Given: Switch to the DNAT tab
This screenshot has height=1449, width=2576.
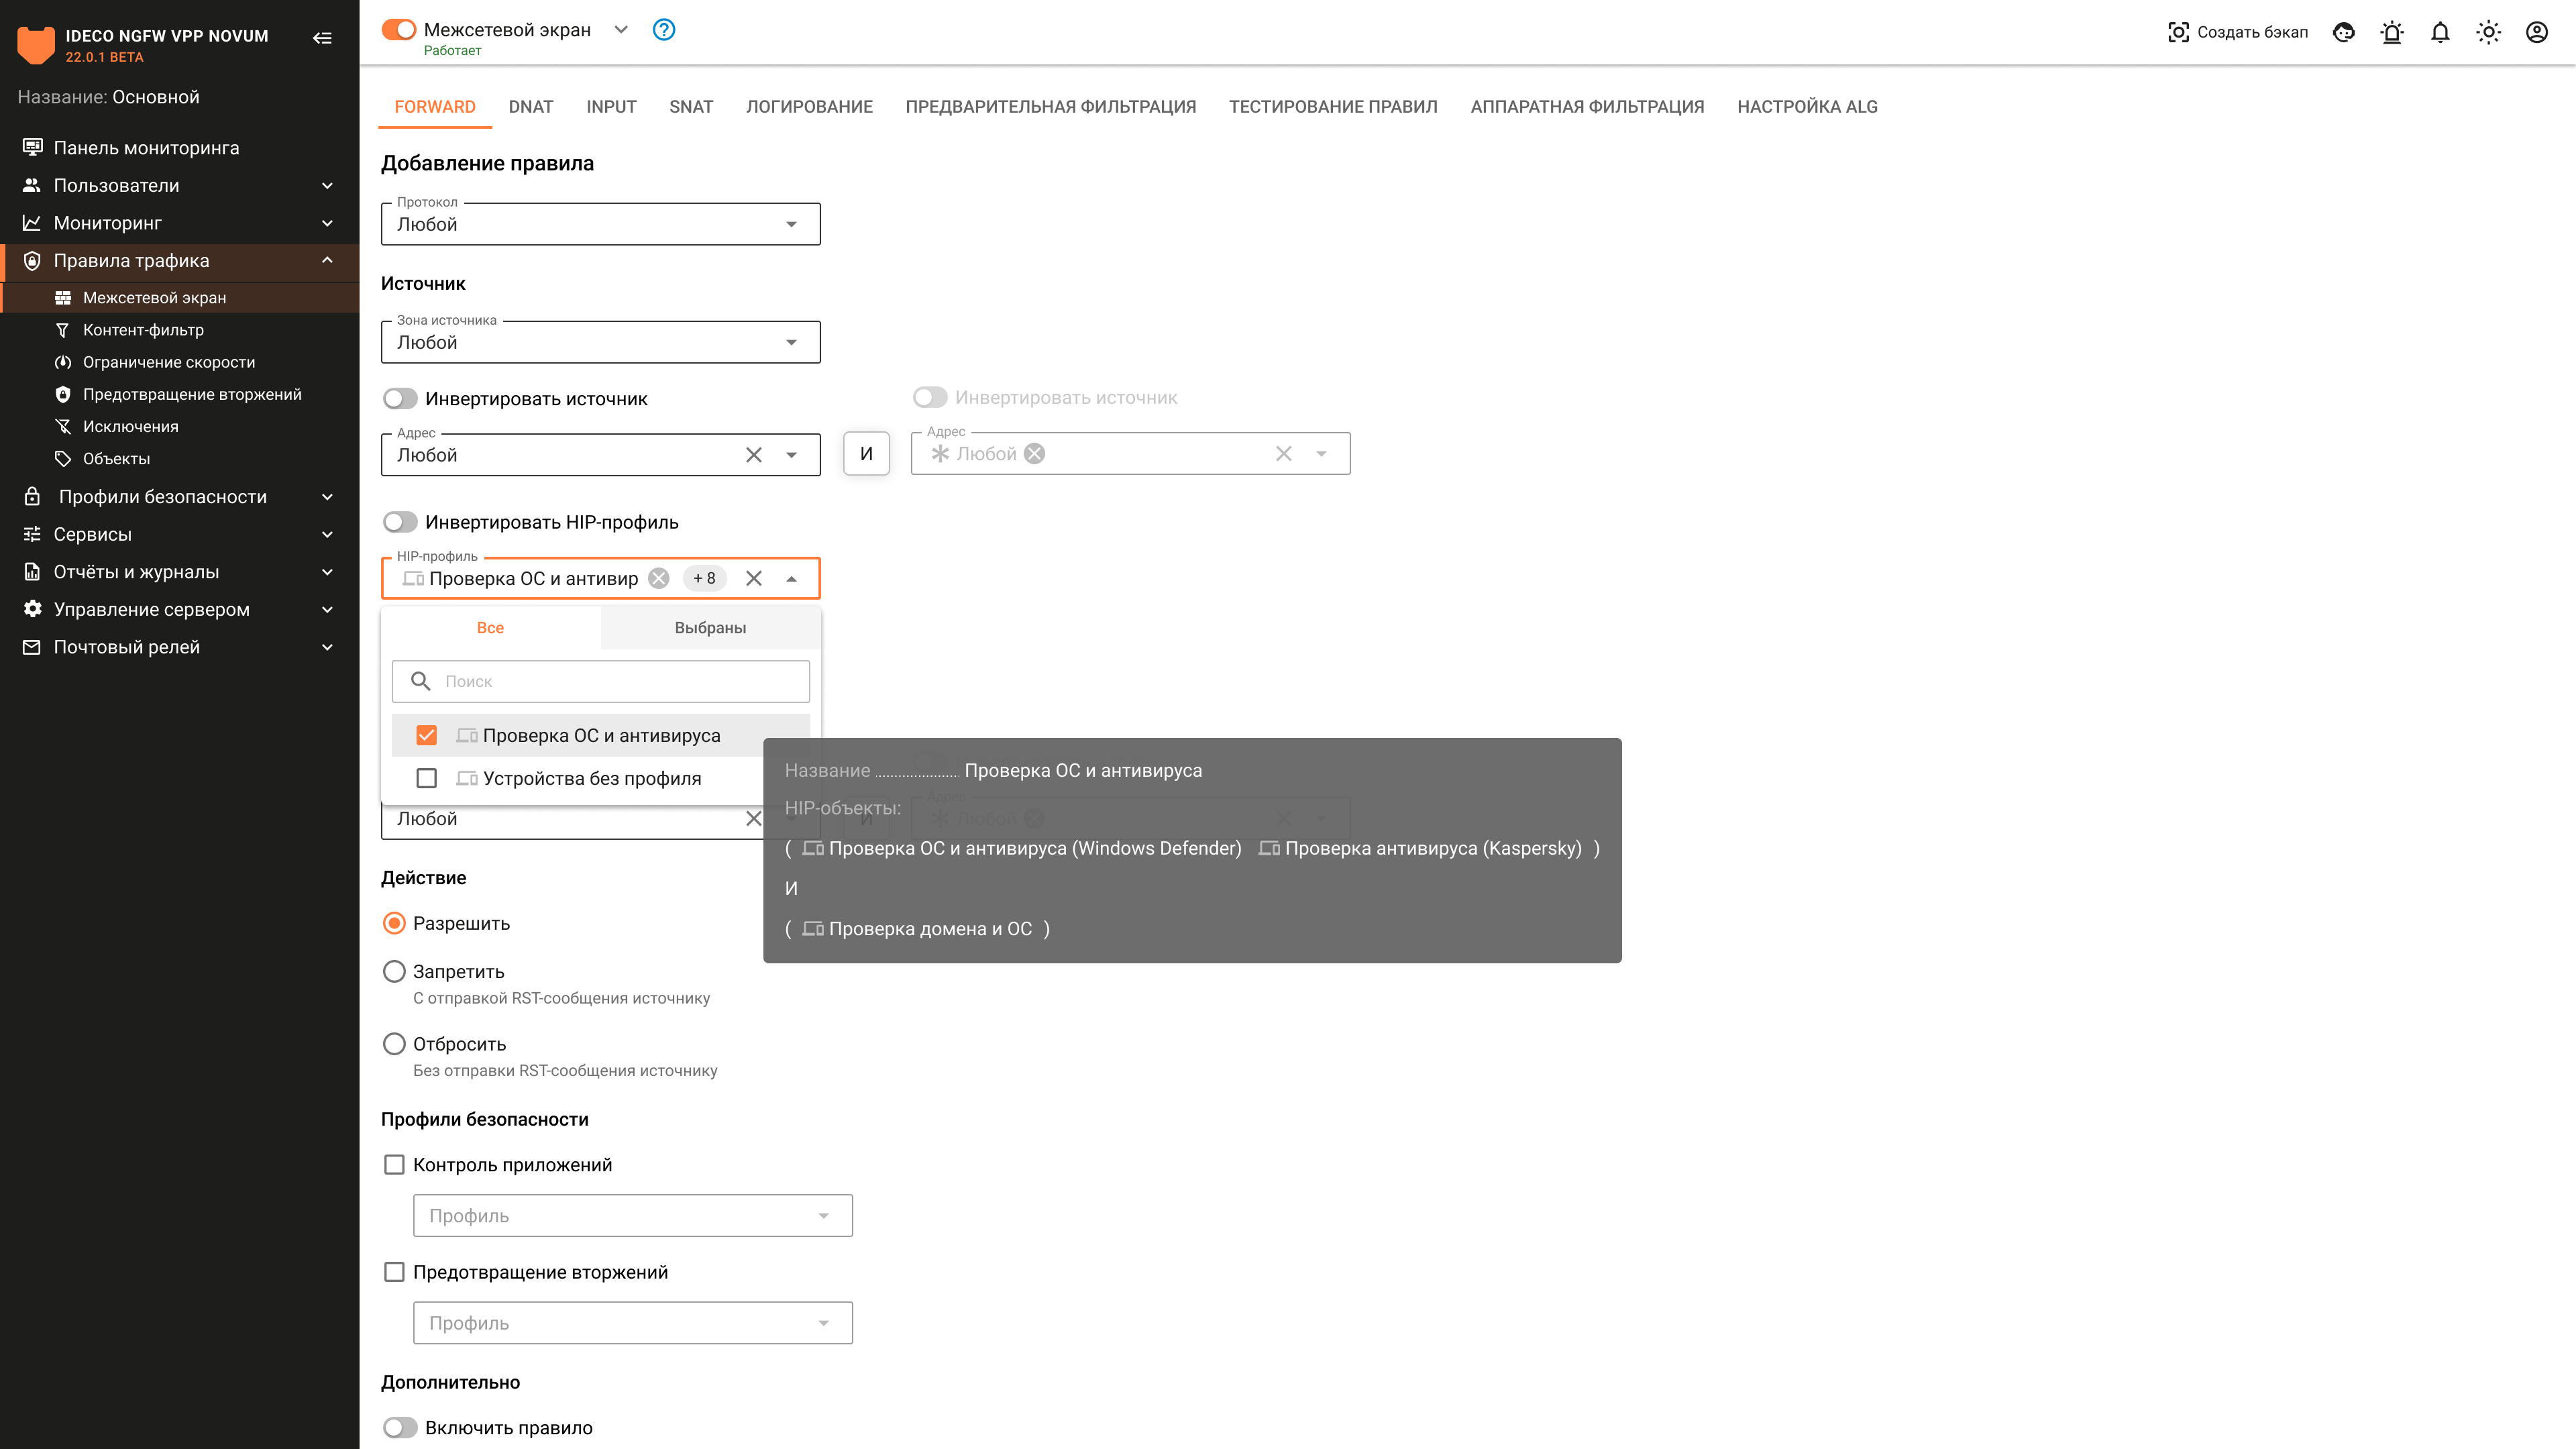Looking at the screenshot, I should [x=530, y=107].
